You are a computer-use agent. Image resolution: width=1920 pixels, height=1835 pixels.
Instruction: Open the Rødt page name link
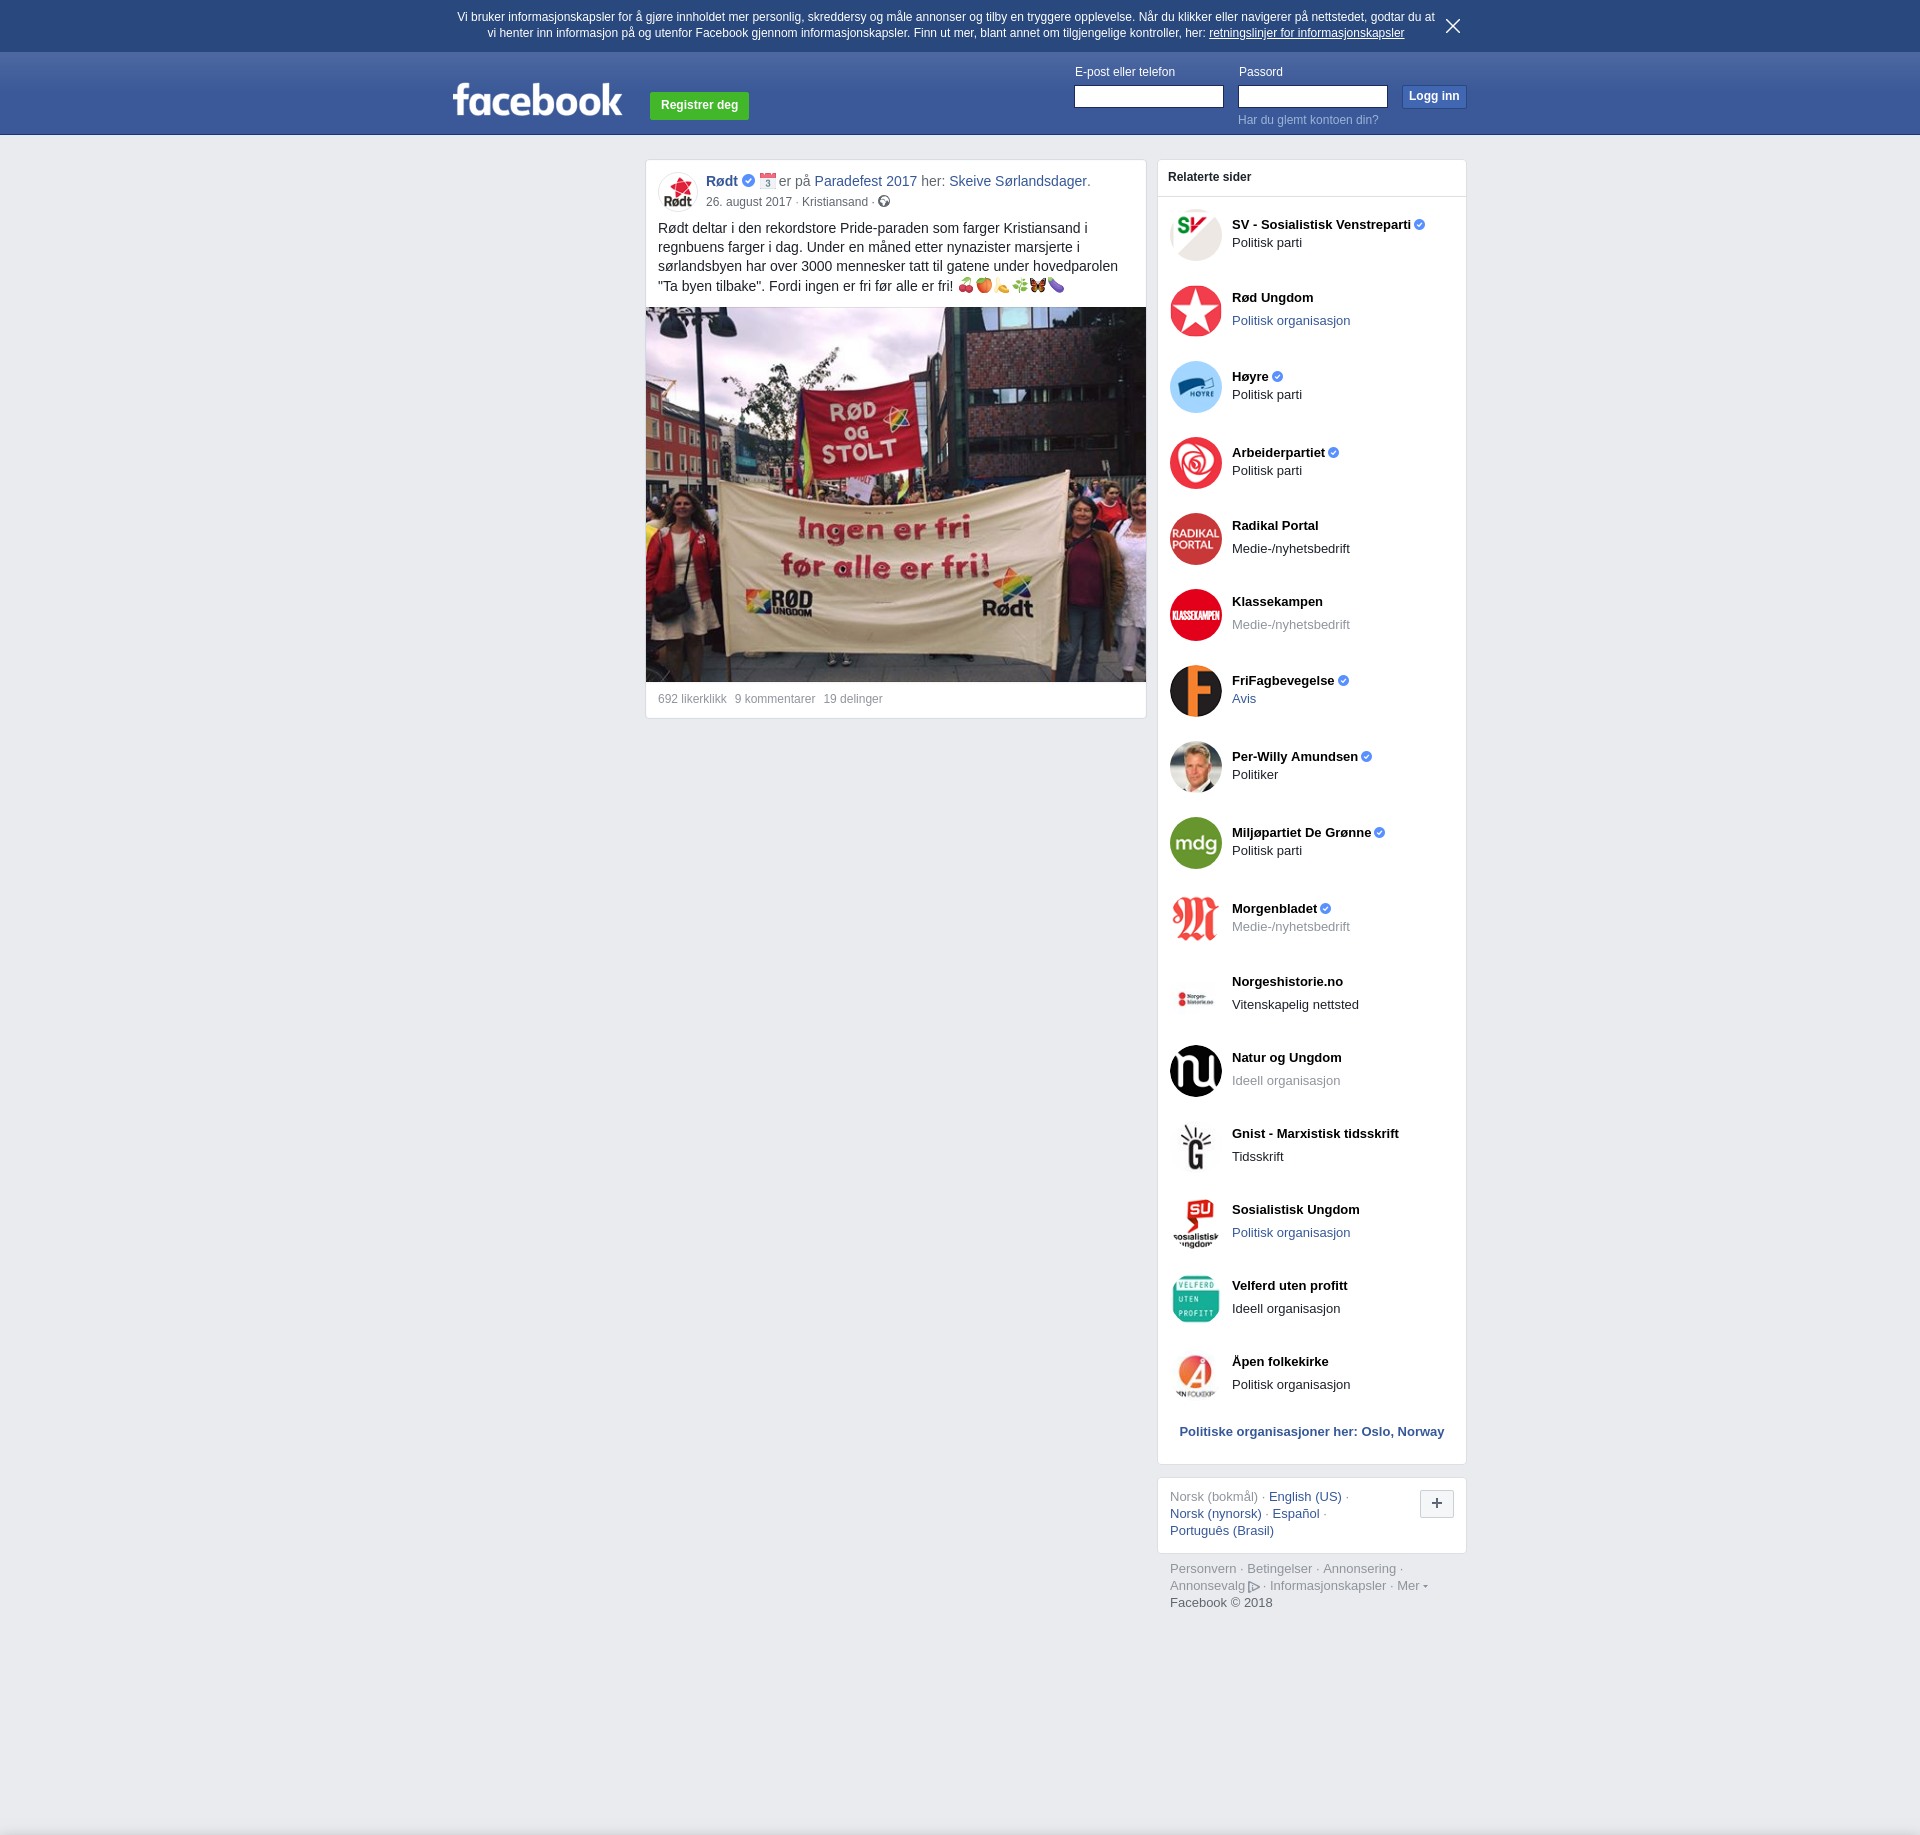[722, 181]
